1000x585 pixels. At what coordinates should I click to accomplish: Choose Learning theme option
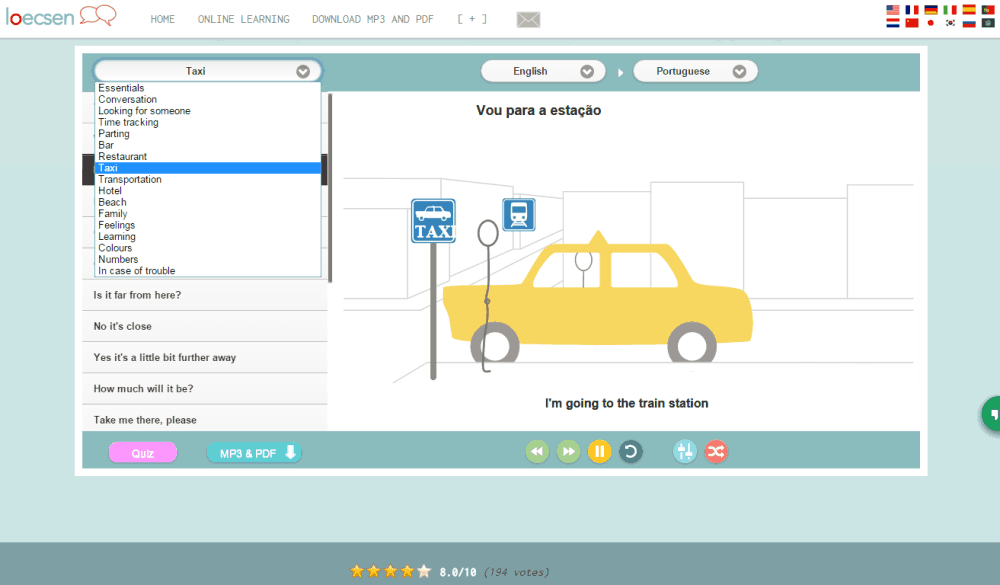click(x=208, y=237)
